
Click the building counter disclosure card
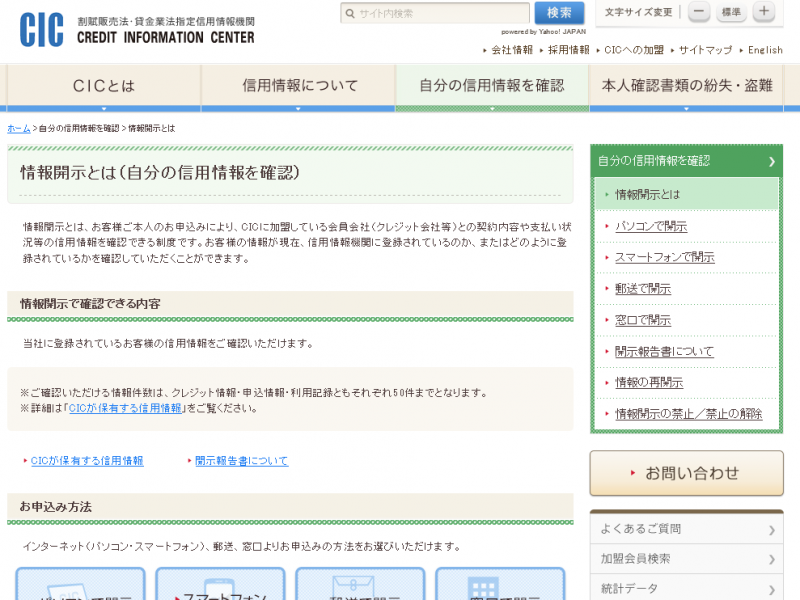pyautogui.click(x=500, y=584)
